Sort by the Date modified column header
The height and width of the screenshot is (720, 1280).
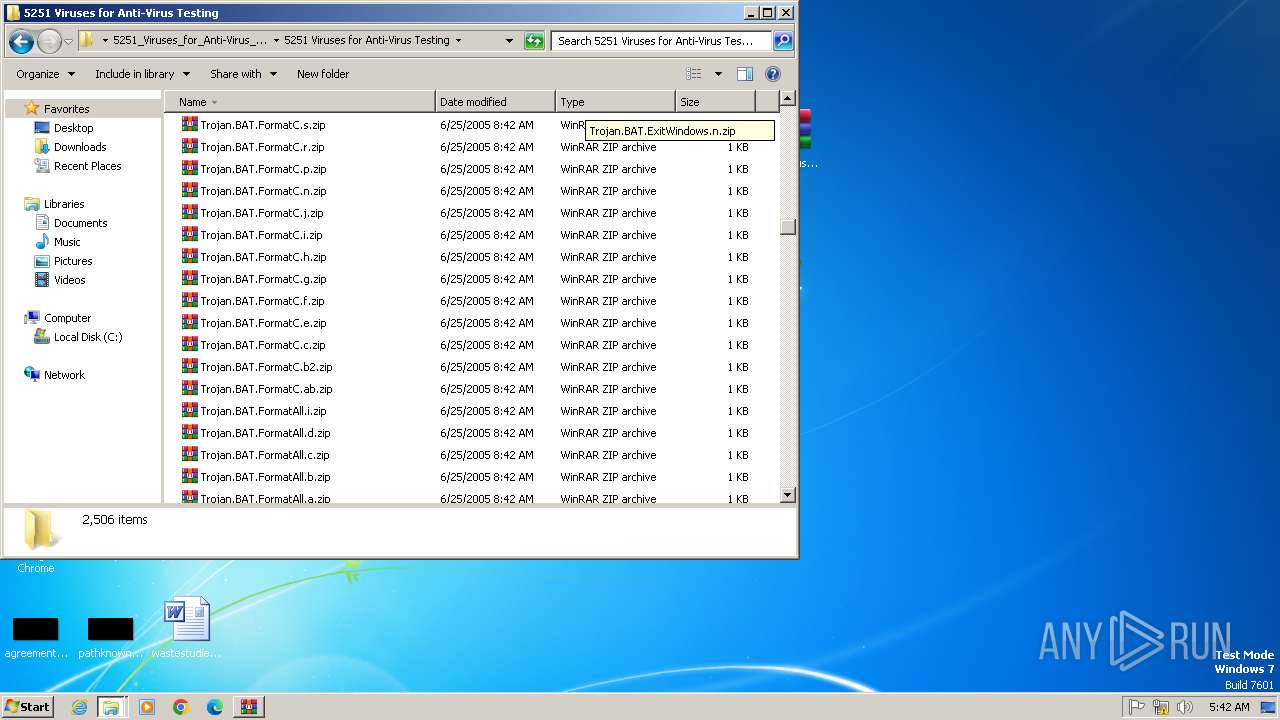(495, 102)
